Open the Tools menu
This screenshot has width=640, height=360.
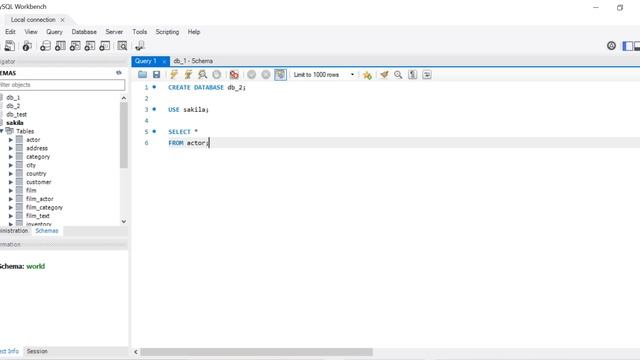[140, 32]
